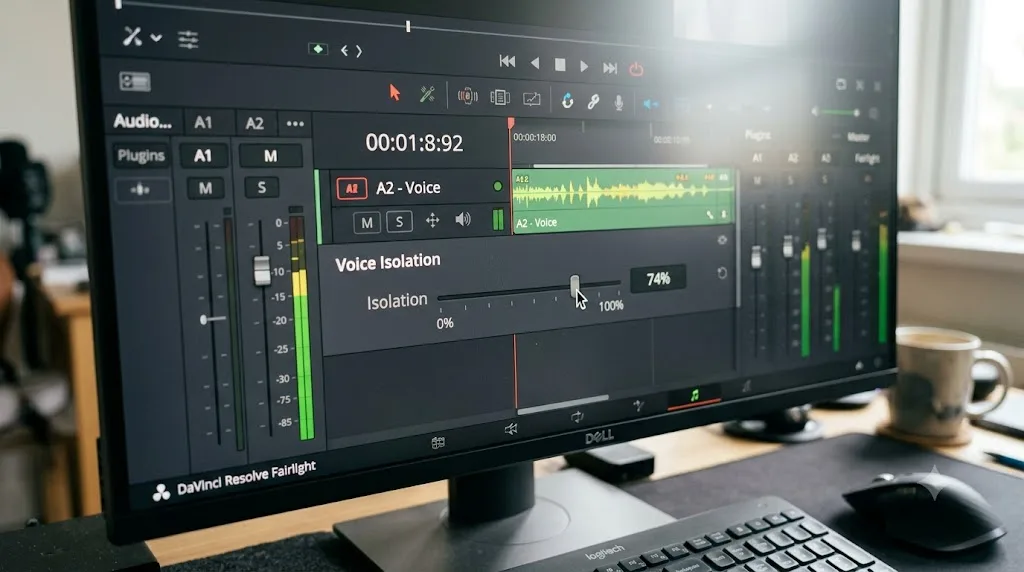Click the Isolation slider handle

pyautogui.click(x=574, y=286)
